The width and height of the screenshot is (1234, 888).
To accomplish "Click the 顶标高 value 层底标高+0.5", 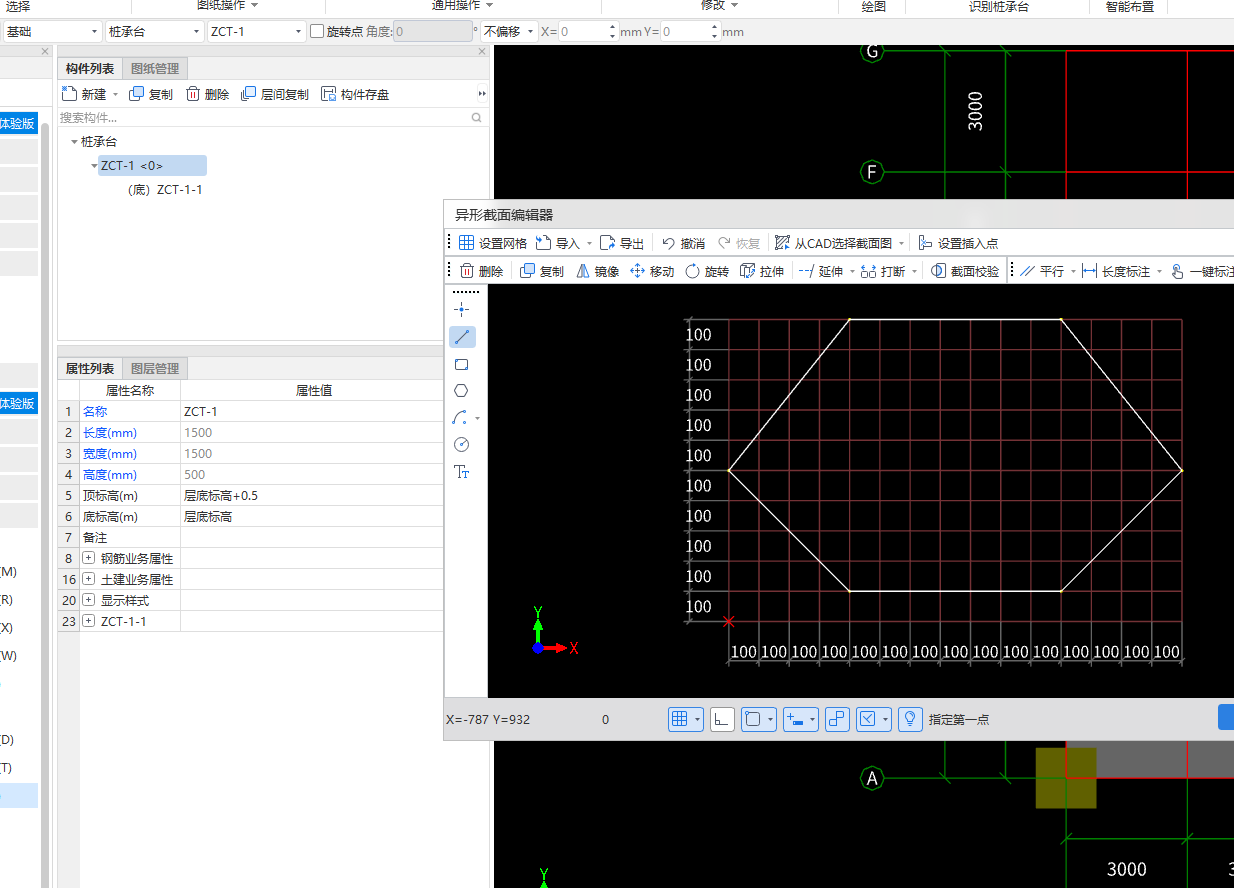I will click(313, 495).
